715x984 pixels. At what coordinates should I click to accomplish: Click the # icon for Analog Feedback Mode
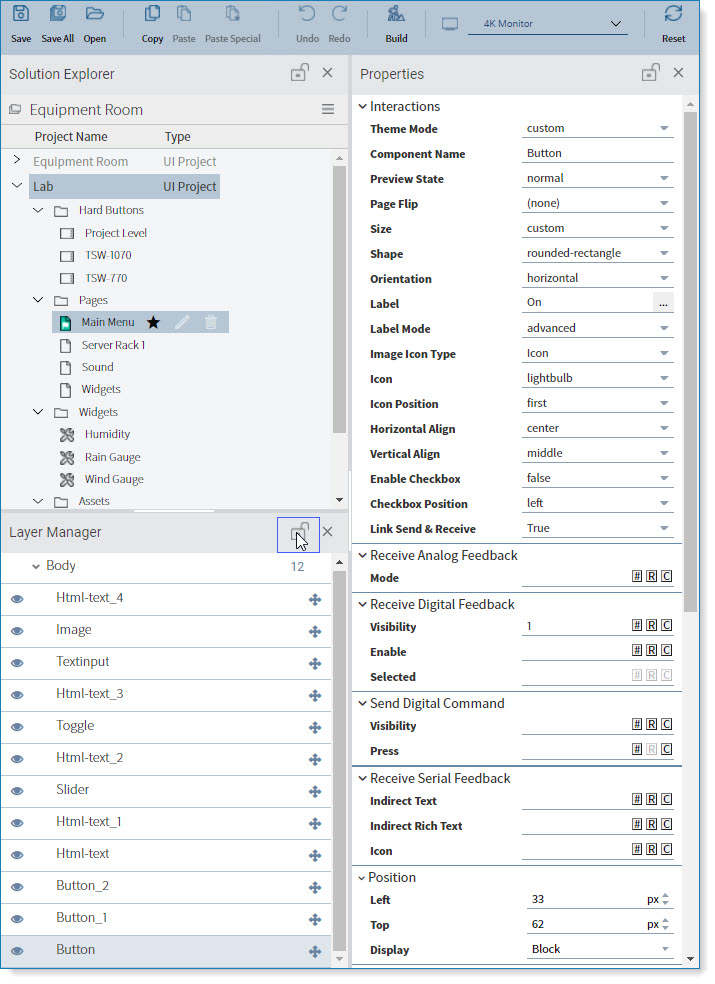[x=637, y=576]
